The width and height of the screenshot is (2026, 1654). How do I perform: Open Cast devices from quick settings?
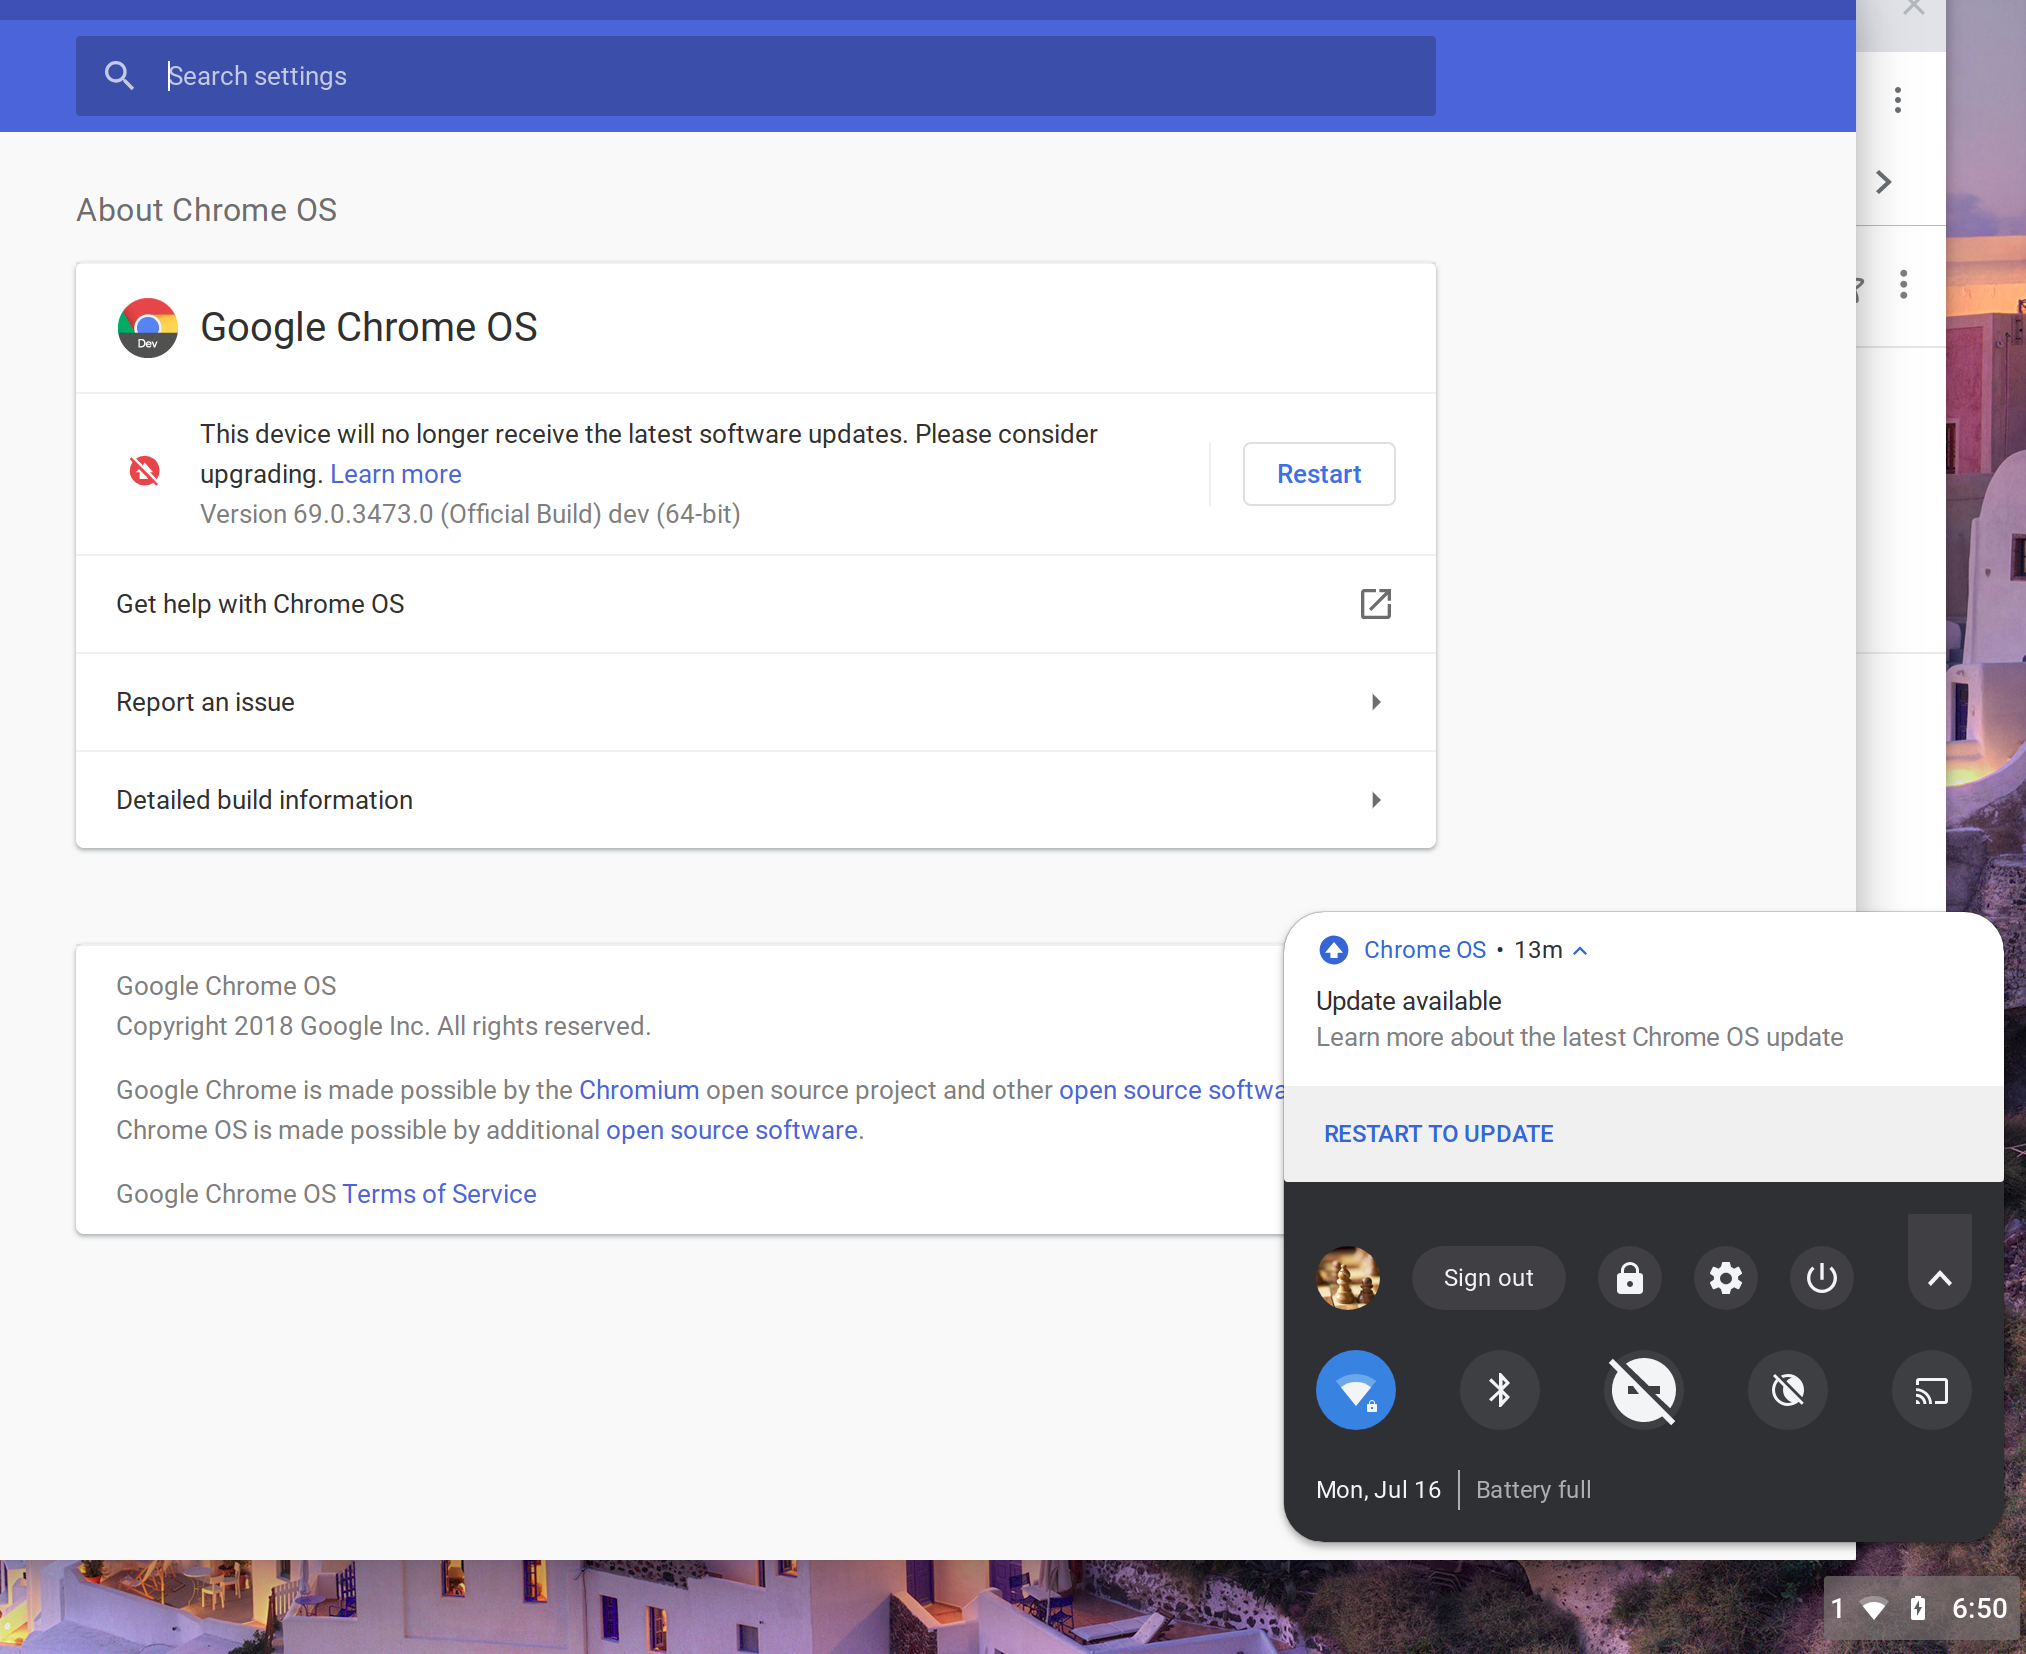click(x=1931, y=1390)
